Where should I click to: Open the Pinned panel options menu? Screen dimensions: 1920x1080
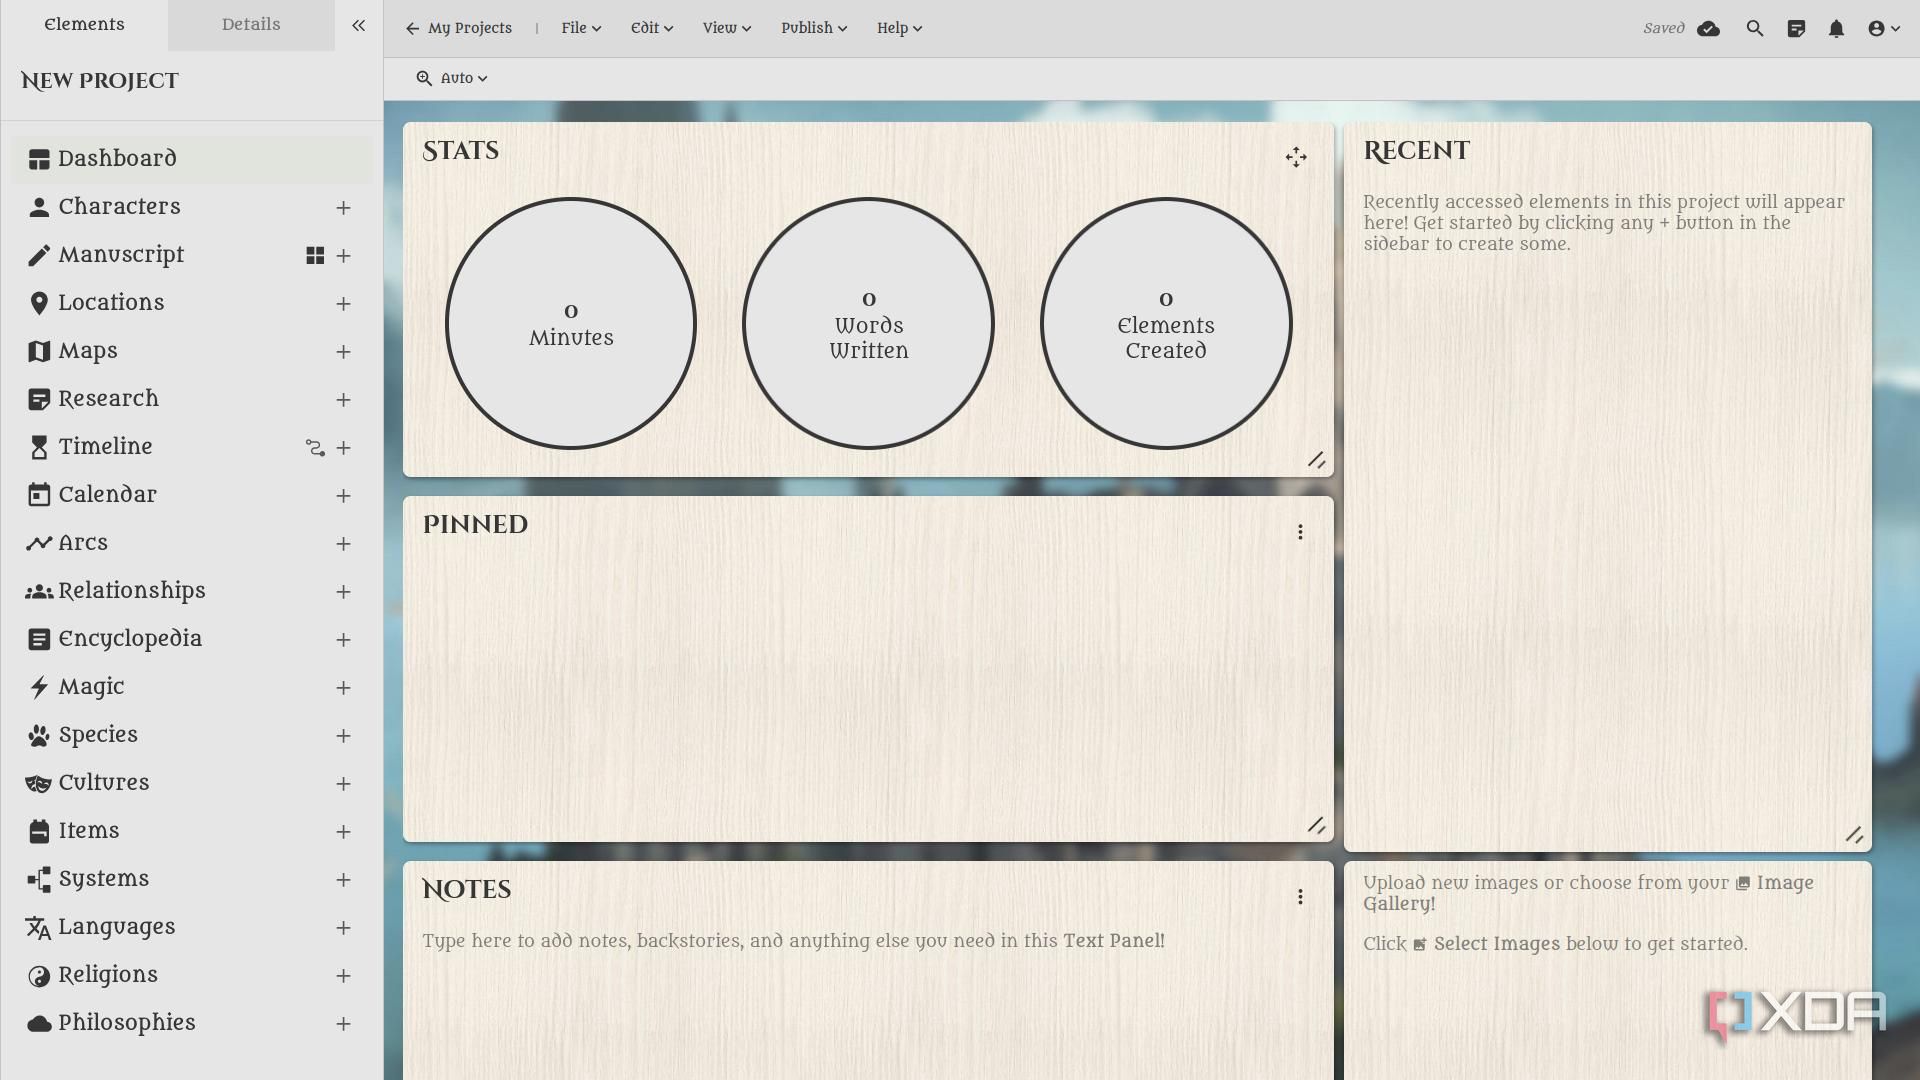coord(1300,532)
